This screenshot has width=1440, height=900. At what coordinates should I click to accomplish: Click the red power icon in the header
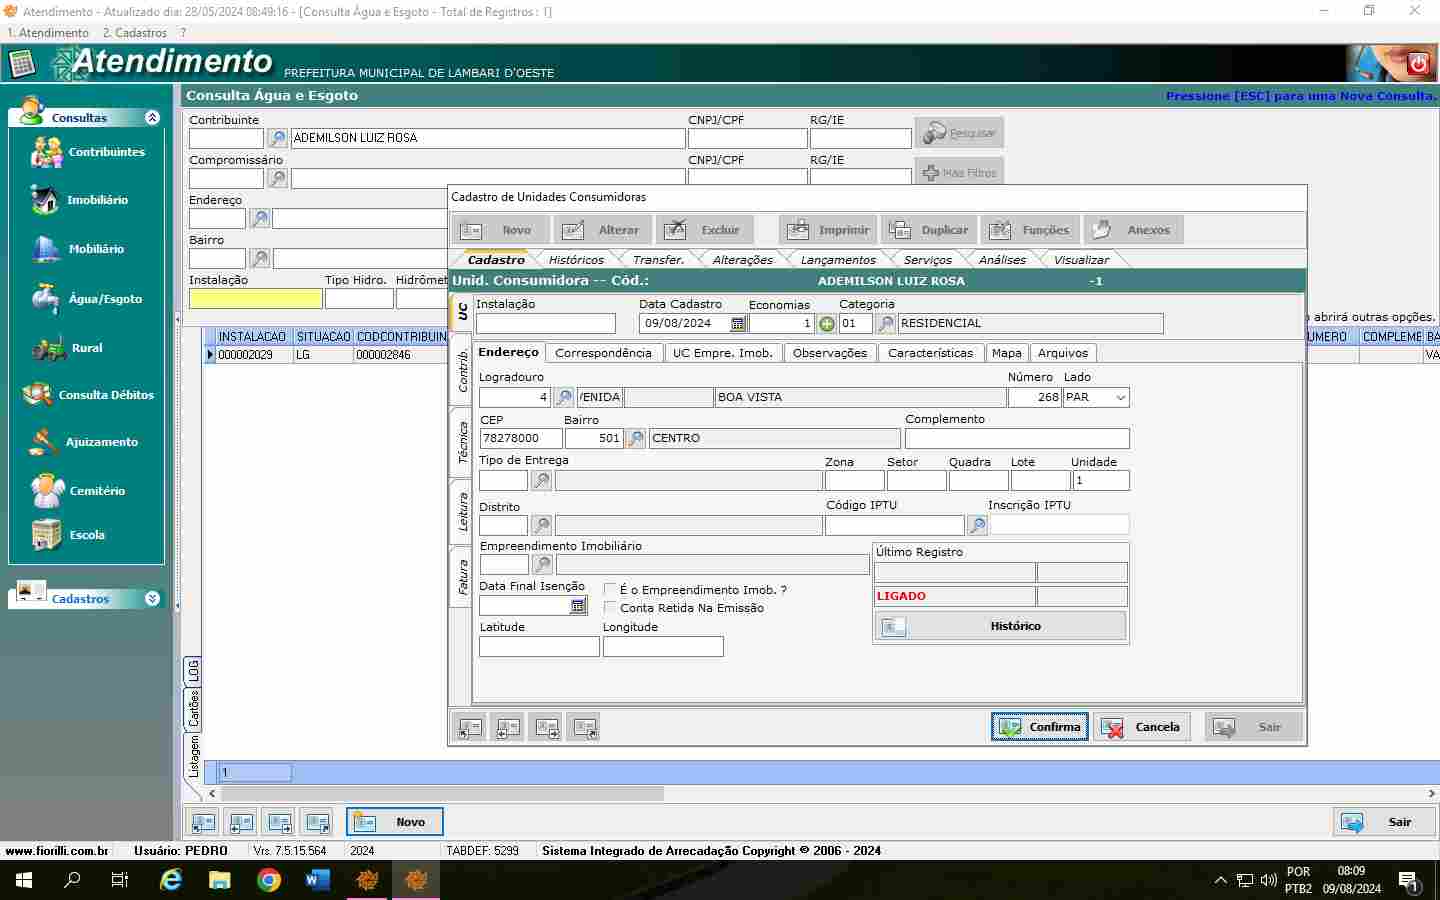1418,64
